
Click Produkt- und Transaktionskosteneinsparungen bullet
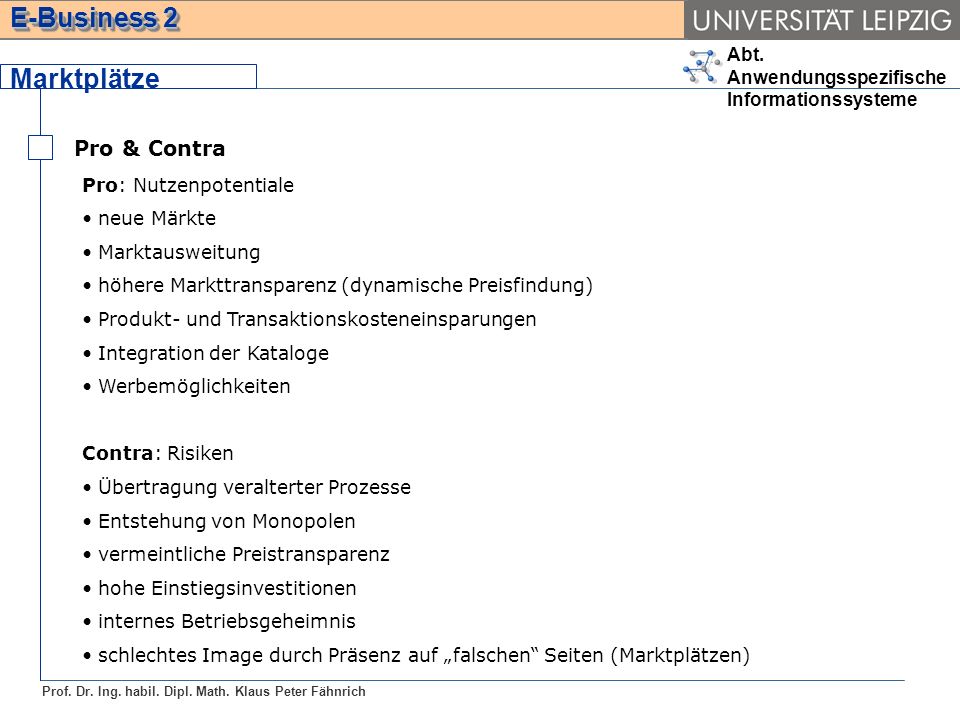click(310, 320)
